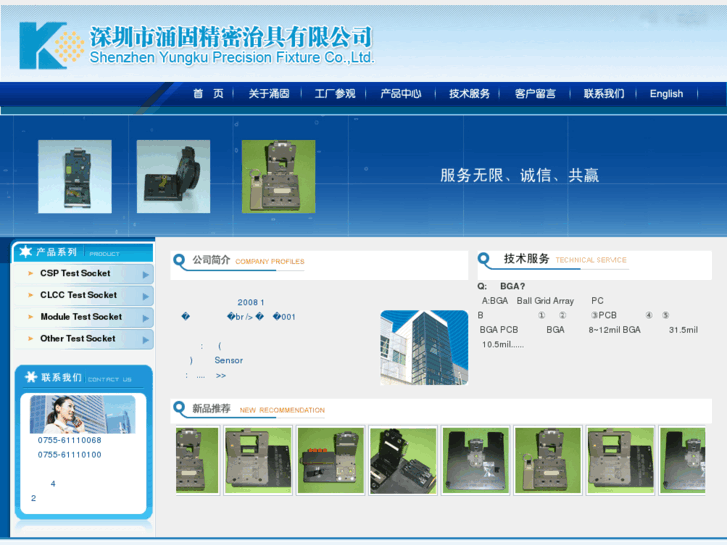
Task: Switch to the English version
Action: click(x=666, y=94)
